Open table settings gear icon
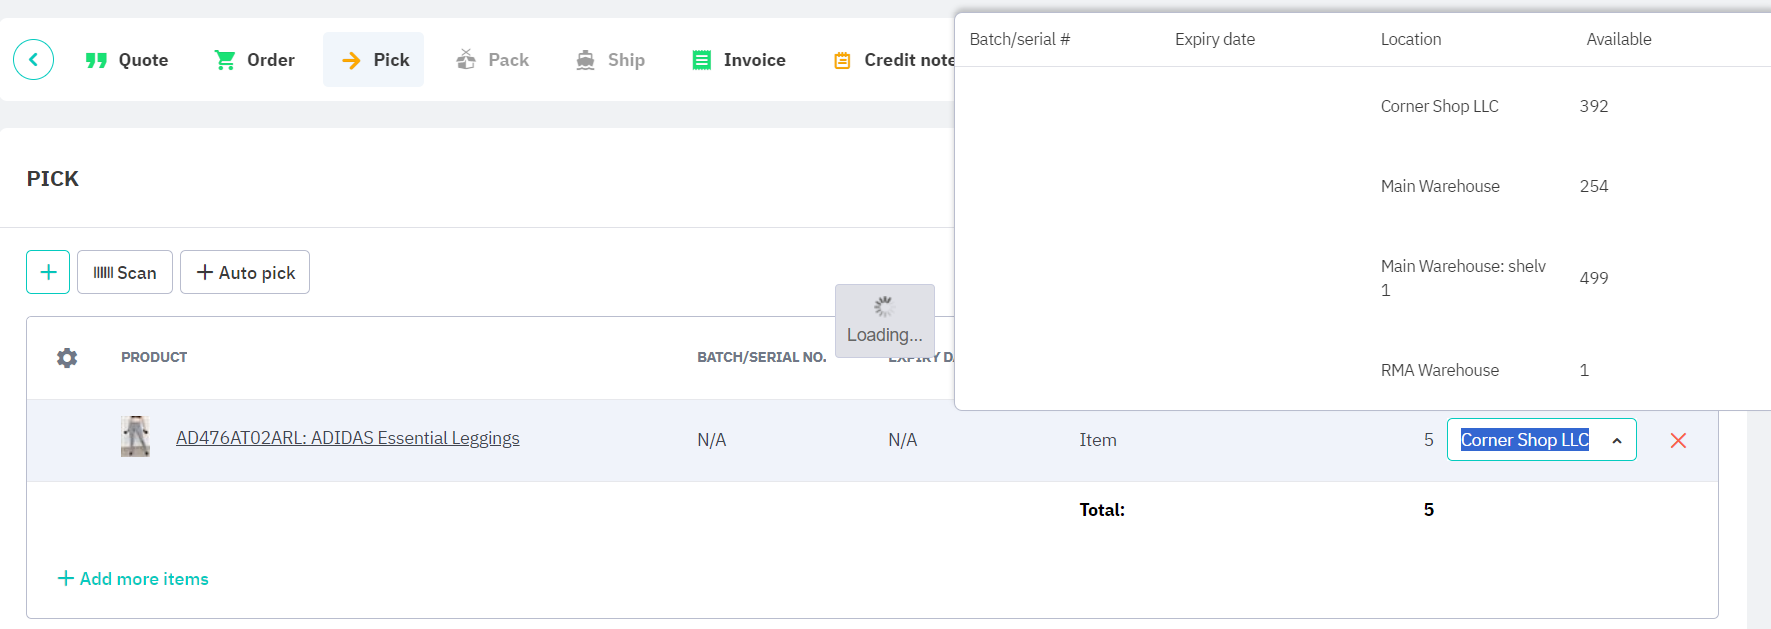The image size is (1771, 629). tap(67, 358)
